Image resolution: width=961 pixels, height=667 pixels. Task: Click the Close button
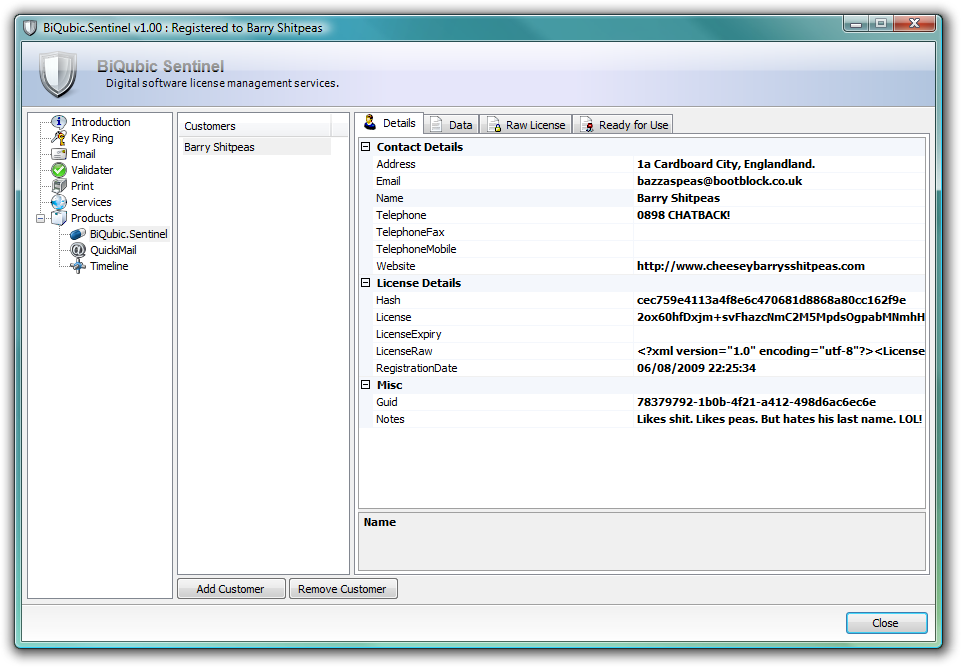[885, 622]
